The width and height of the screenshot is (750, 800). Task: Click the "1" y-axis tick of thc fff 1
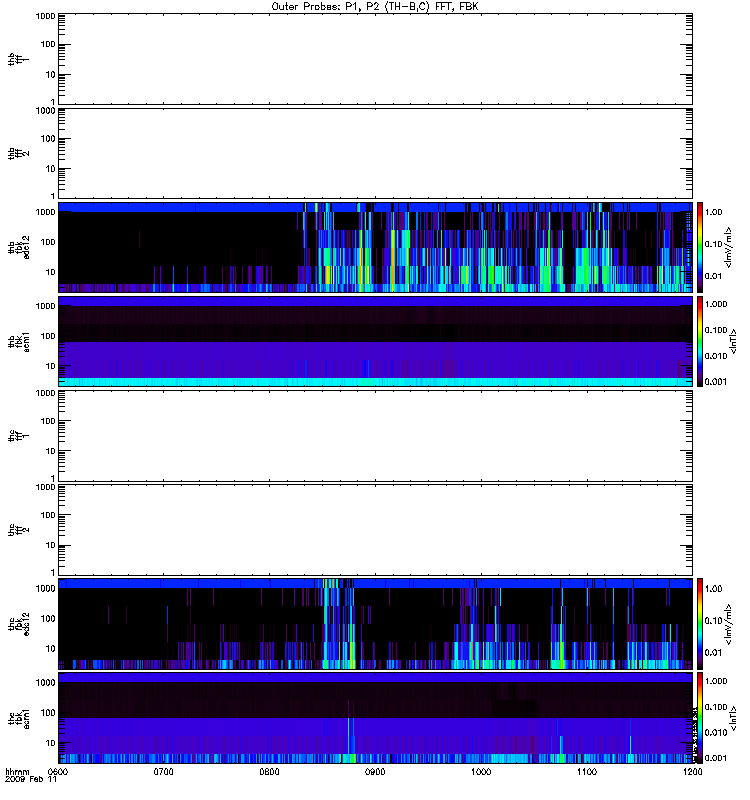tap(53, 478)
